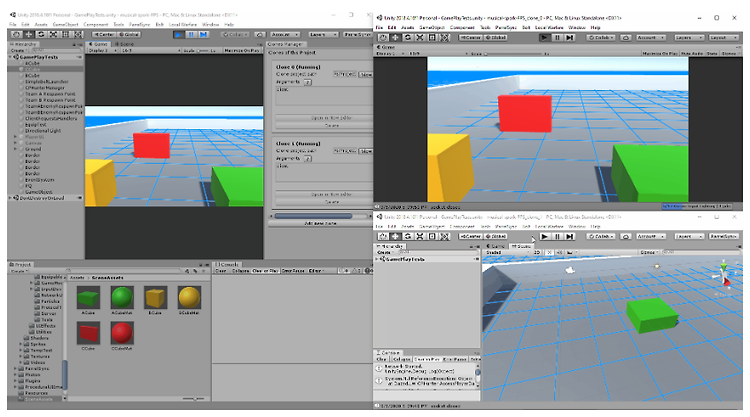This screenshot has height=417, width=750.
Task: Click Step button in clone_1 window
Action: [x=569, y=236]
